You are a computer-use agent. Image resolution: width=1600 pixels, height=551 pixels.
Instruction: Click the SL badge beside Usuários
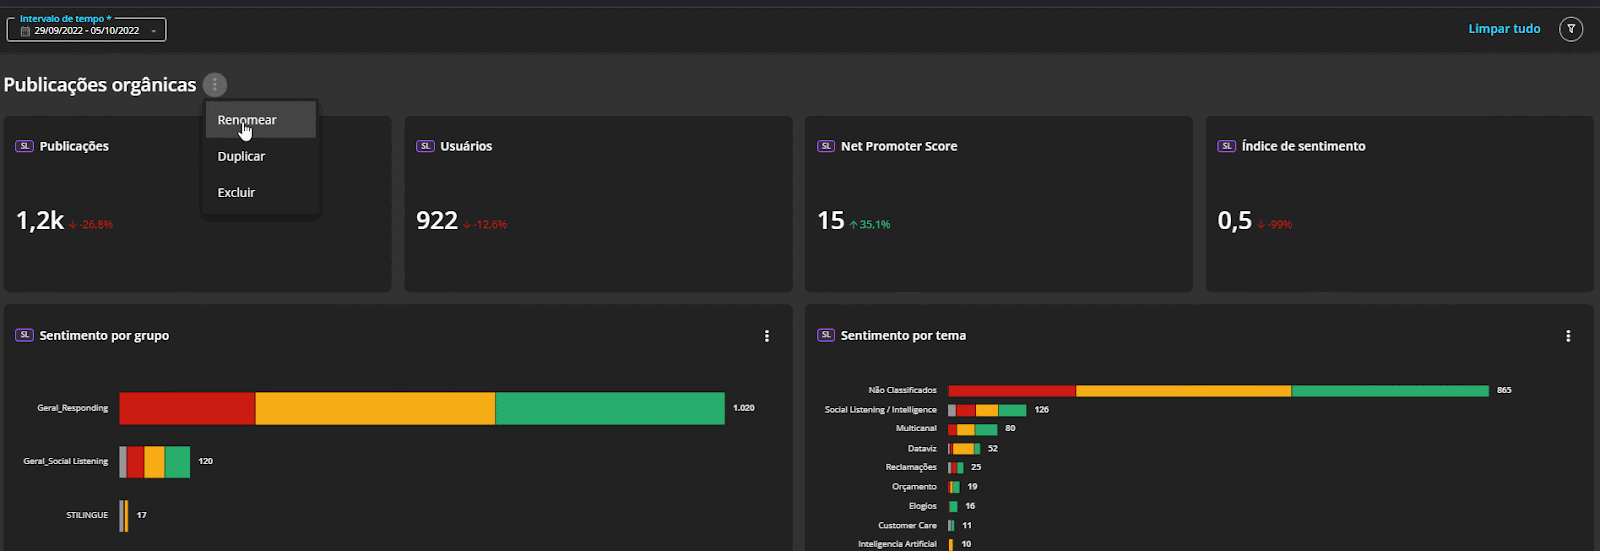point(425,146)
